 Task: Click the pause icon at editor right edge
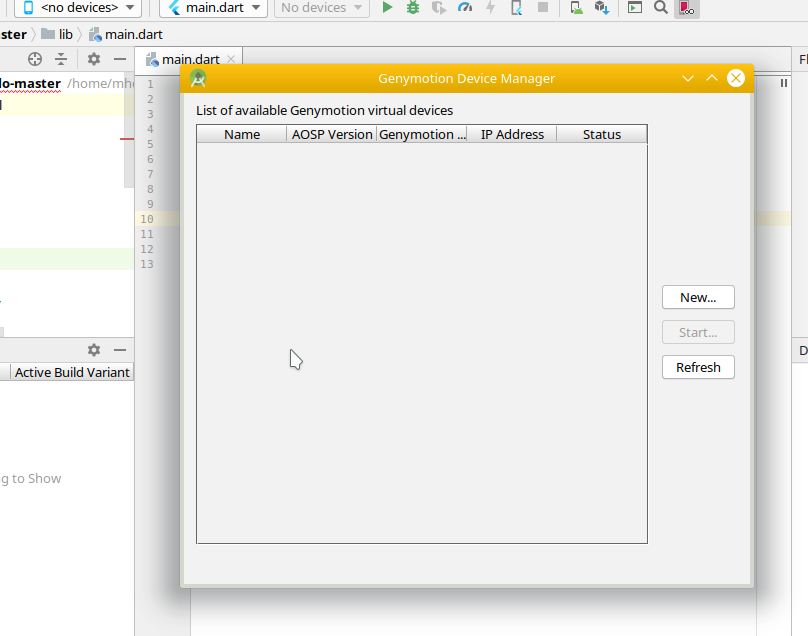[784, 83]
